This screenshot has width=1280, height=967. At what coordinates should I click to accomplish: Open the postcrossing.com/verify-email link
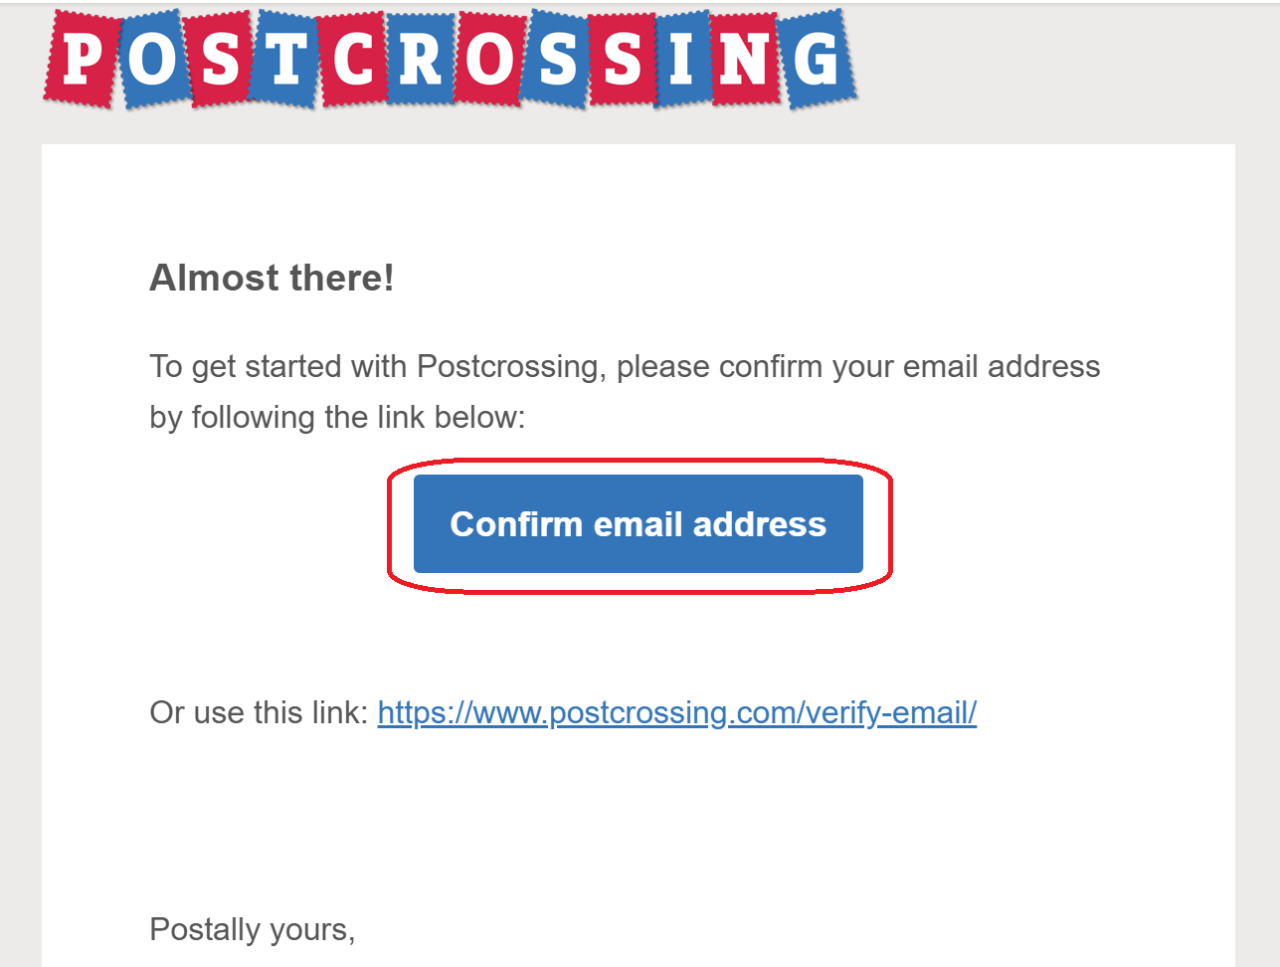pos(676,713)
